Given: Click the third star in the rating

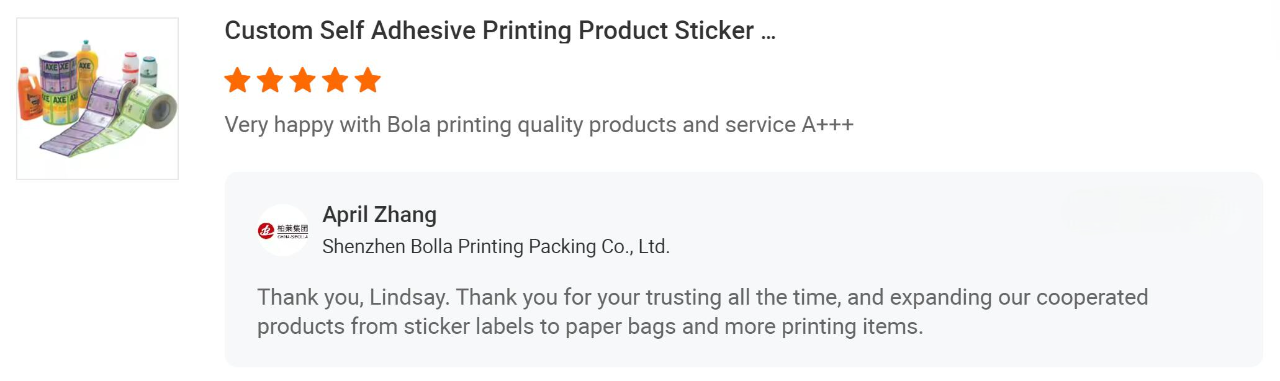Looking at the screenshot, I should [303, 80].
